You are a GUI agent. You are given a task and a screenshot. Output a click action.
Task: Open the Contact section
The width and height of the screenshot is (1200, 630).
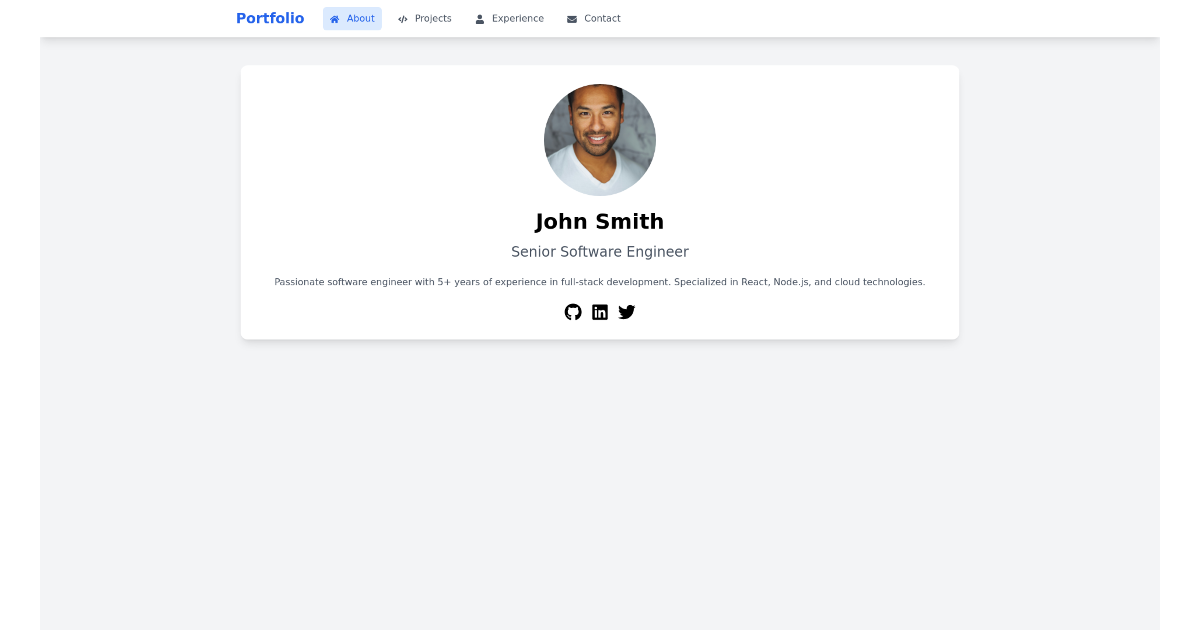[594, 18]
